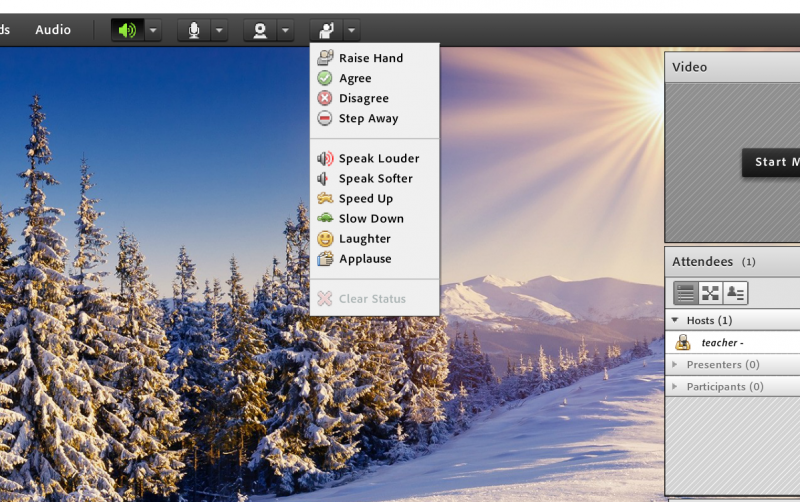800x502 pixels.
Task: Choose the Slow Down turtle option
Action: click(x=370, y=218)
